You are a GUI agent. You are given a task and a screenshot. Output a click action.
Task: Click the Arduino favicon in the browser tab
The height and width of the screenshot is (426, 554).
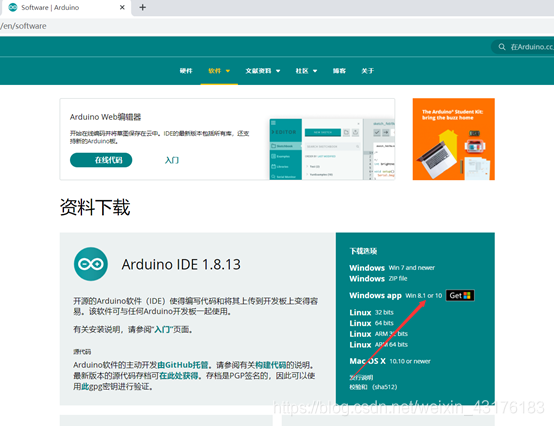point(13,7)
